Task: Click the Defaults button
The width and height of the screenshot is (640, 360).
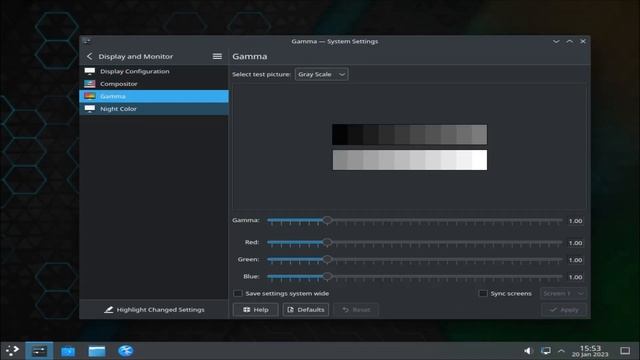Action: 306,310
